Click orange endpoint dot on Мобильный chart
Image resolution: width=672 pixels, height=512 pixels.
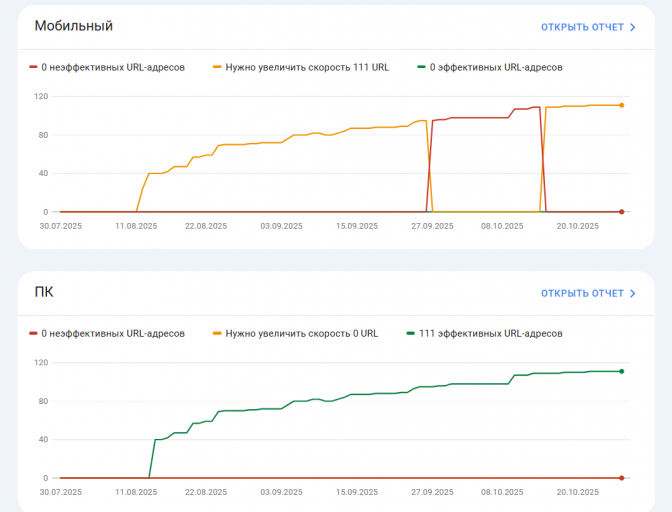click(x=621, y=105)
